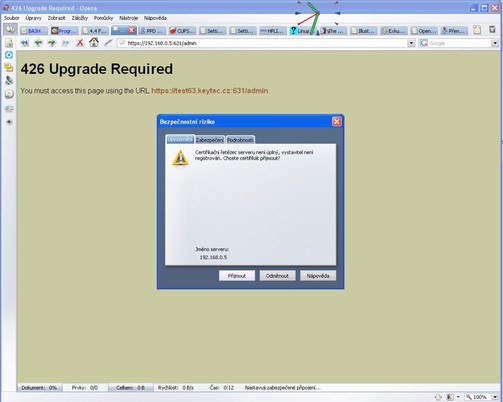Viewport: 503px width, 402px height.
Task: Follow the test63.keytec.cz admin link
Action: point(210,91)
